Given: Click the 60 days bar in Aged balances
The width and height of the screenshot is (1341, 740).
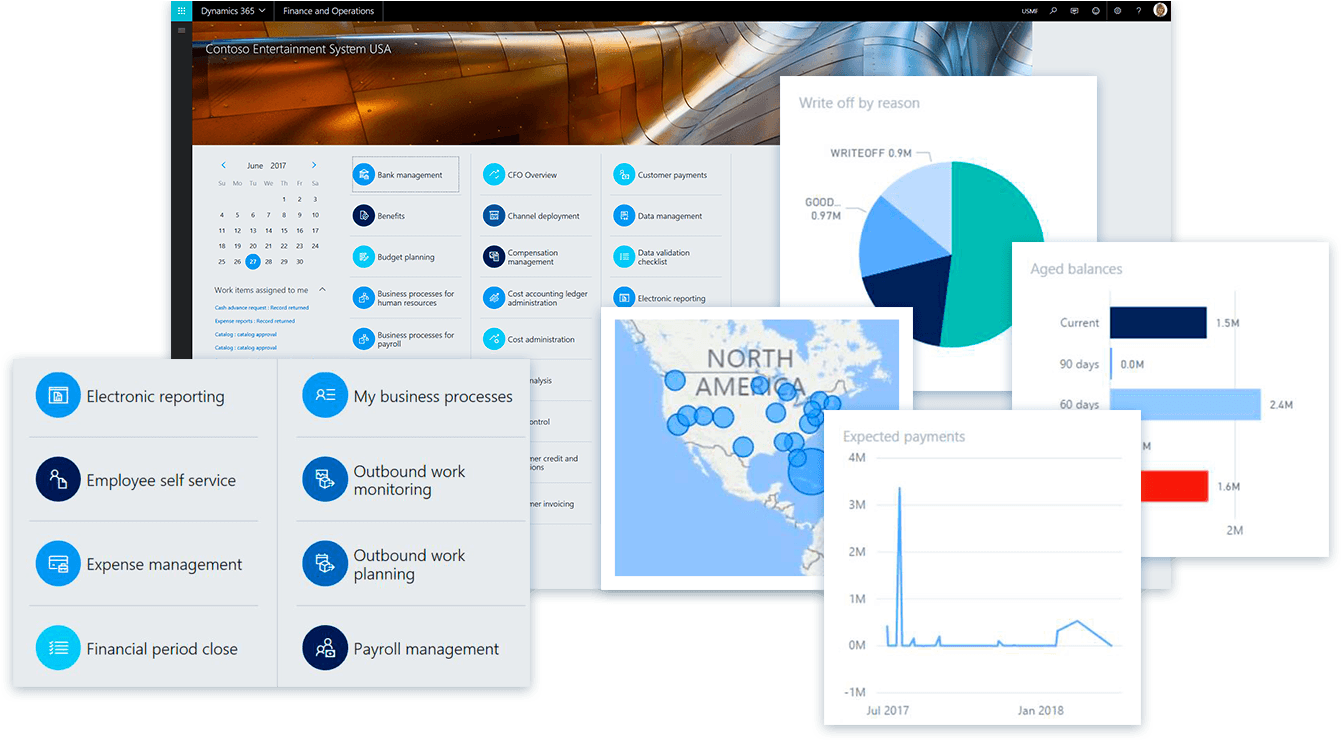Looking at the screenshot, I should [1185, 404].
